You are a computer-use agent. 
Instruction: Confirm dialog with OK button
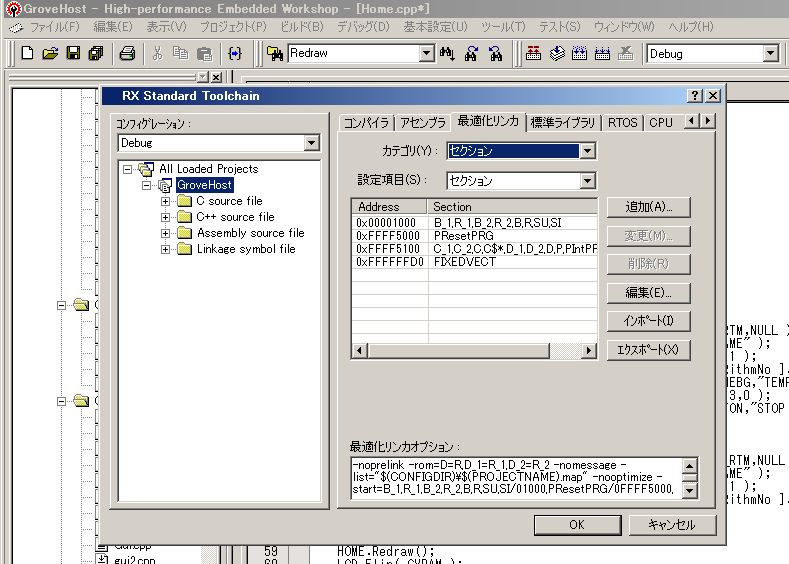click(x=577, y=525)
